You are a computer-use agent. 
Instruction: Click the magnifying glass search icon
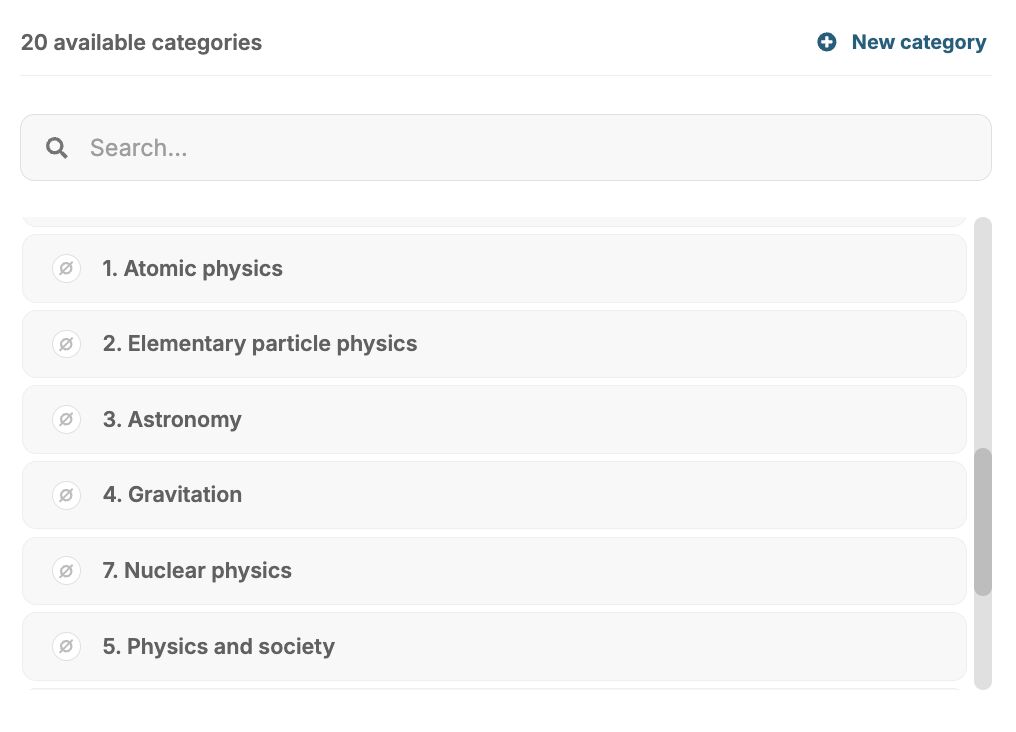tap(58, 148)
